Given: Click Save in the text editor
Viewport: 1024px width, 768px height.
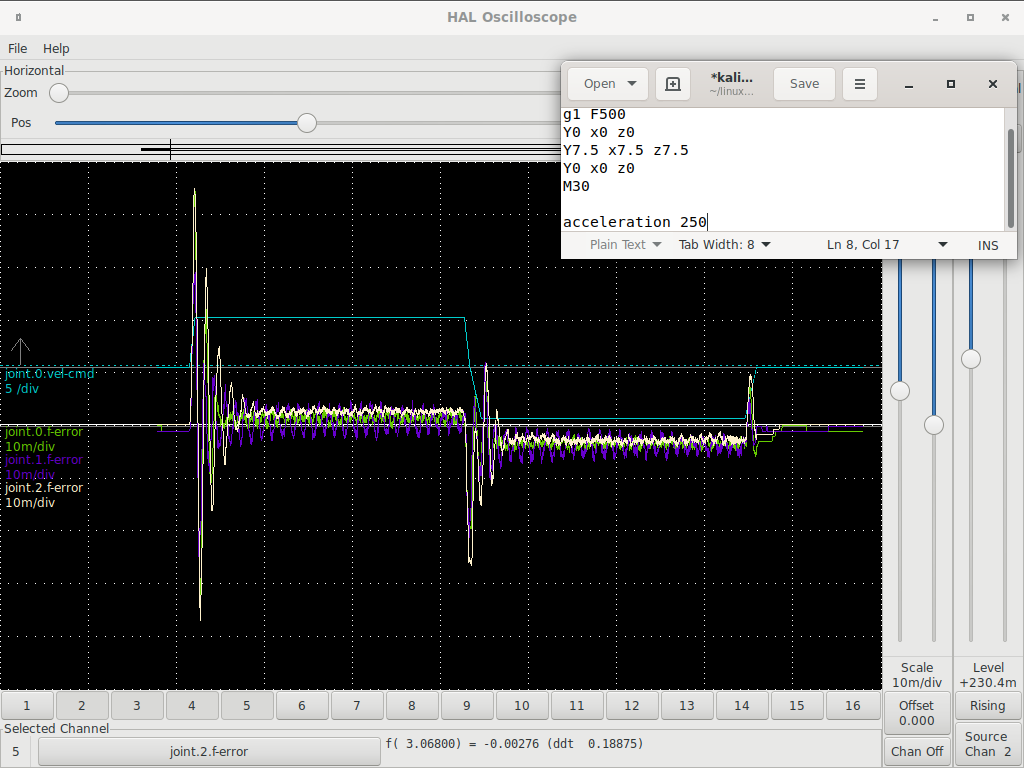Looking at the screenshot, I should pyautogui.click(x=804, y=84).
